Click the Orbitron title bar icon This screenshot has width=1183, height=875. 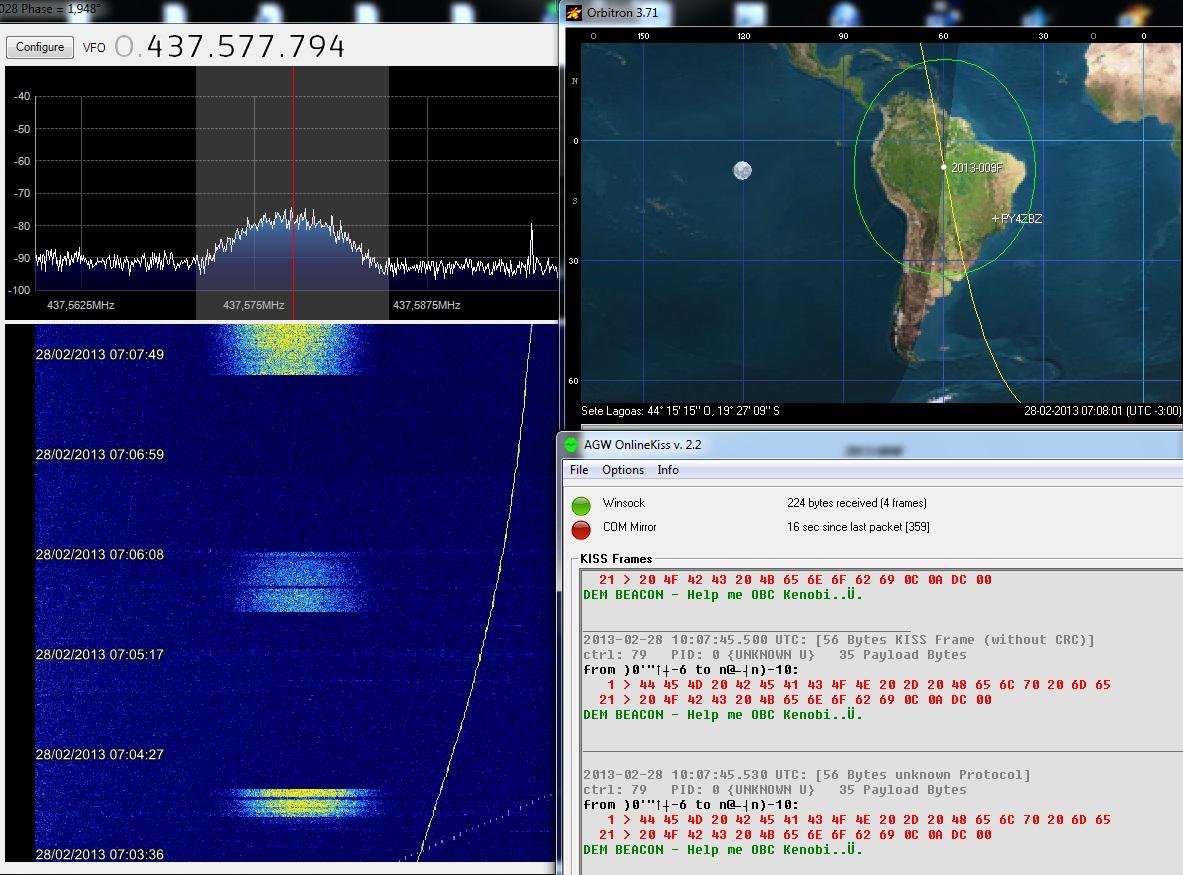(x=573, y=13)
